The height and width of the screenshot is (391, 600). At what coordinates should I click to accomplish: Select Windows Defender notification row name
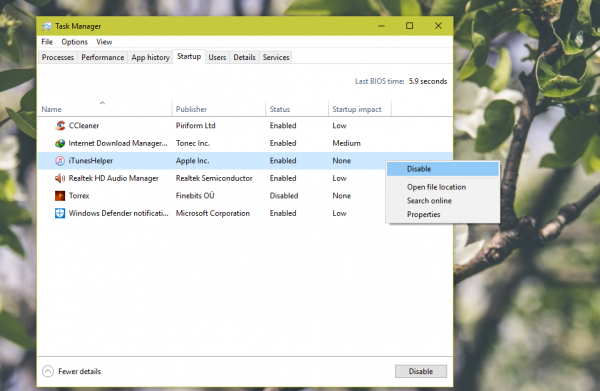118,213
